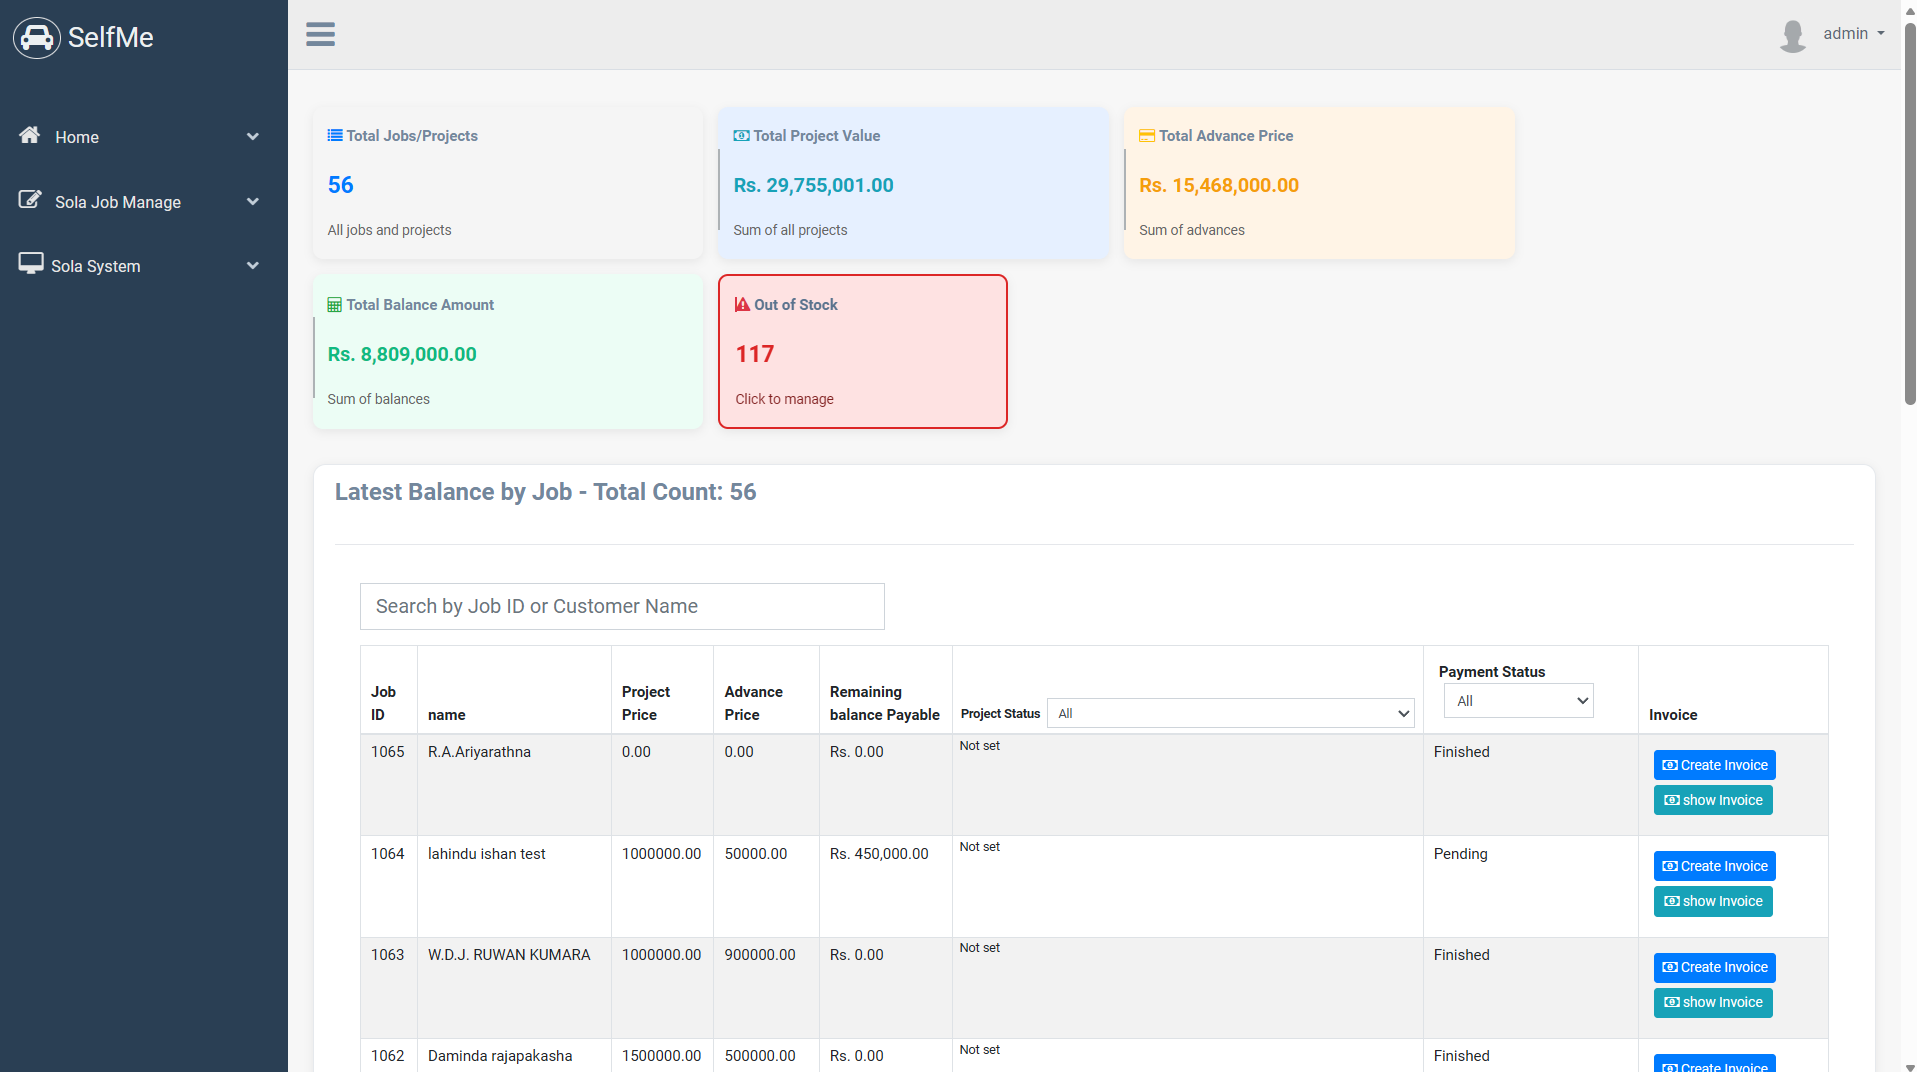Create Invoice for job 1064

coord(1714,866)
